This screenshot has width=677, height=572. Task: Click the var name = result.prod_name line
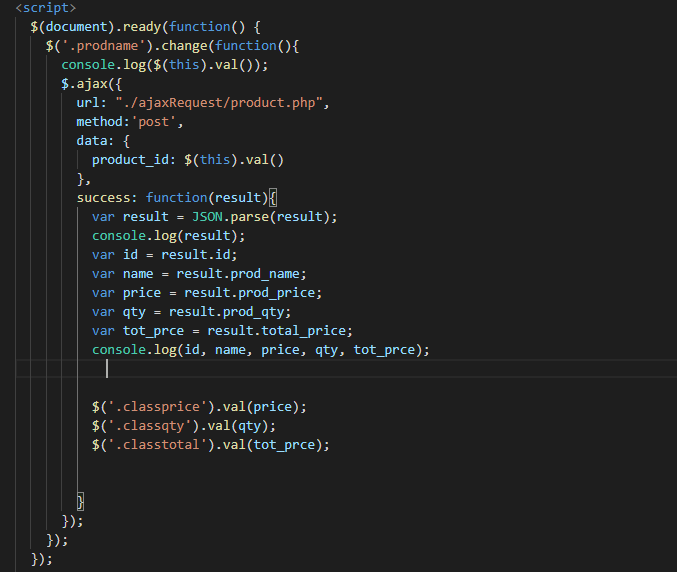[x=199, y=274]
